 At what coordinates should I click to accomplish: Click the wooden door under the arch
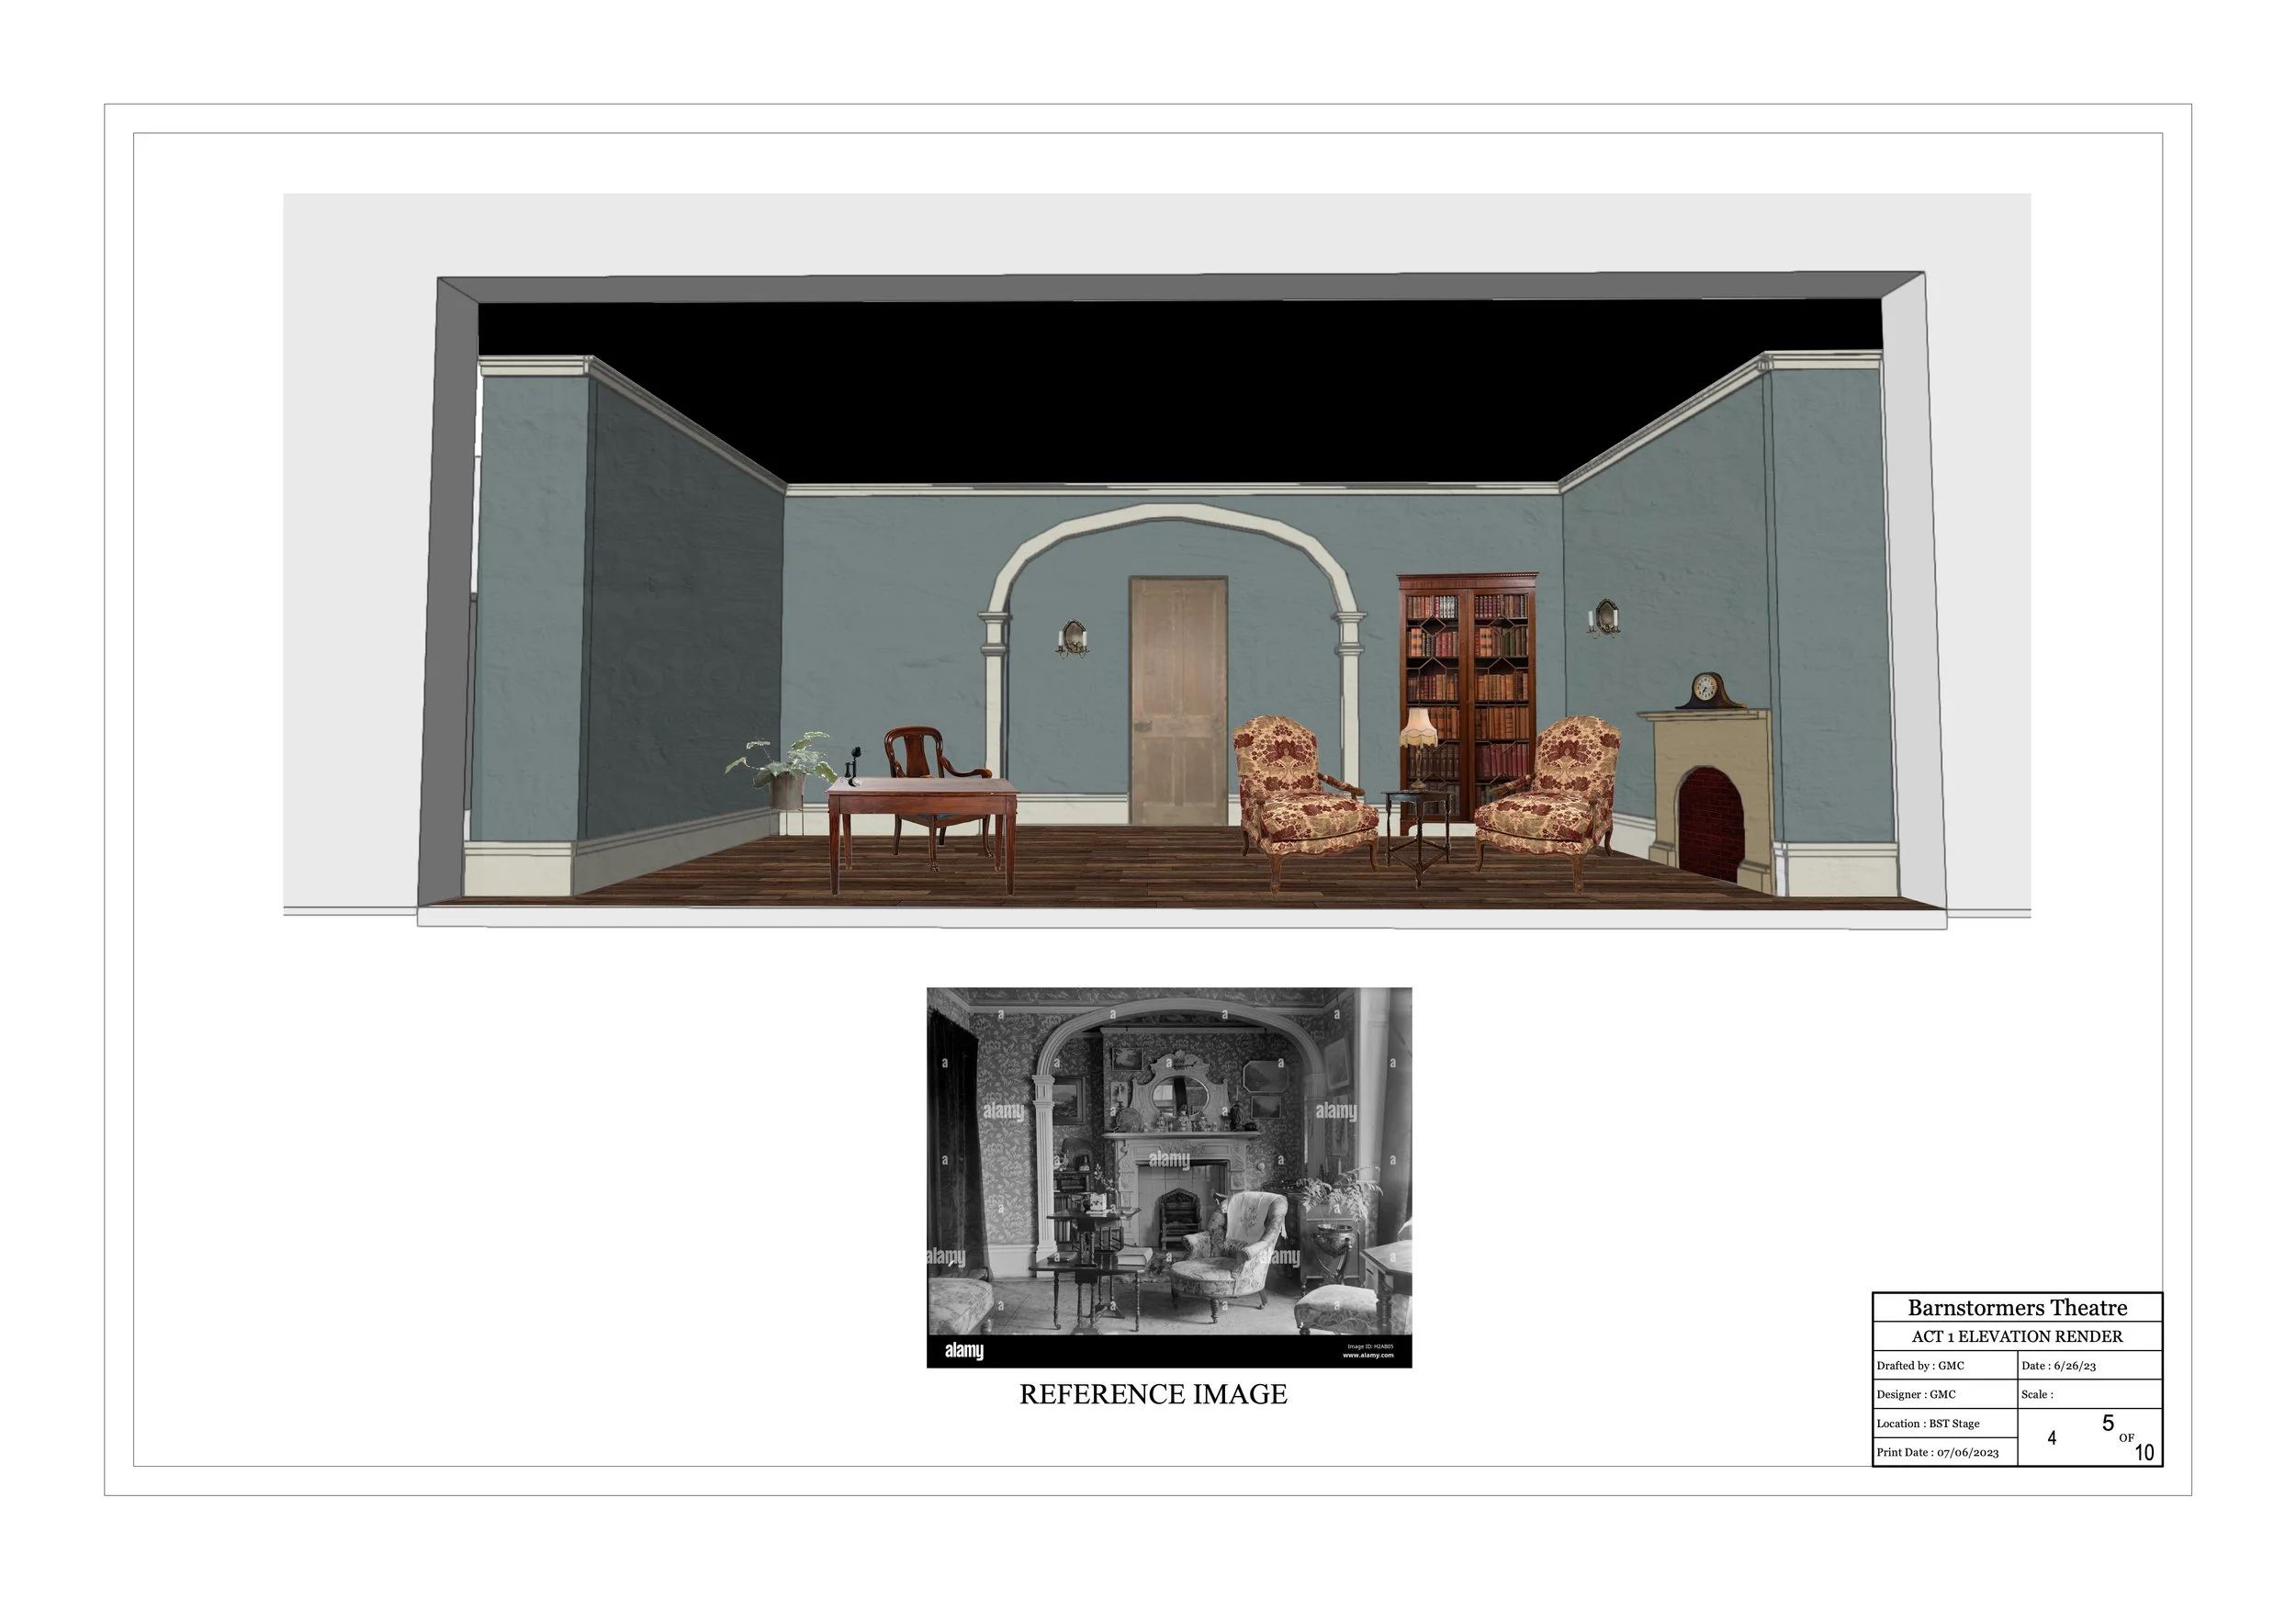pos(1178,700)
